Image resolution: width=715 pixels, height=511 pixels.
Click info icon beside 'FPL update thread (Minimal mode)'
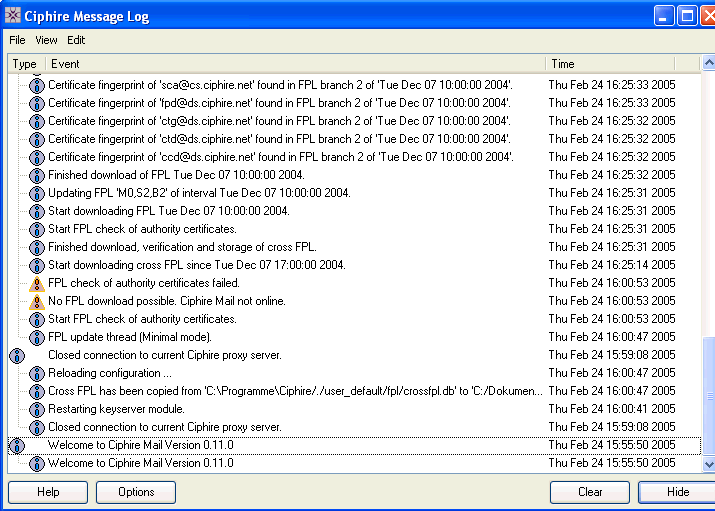[36, 337]
